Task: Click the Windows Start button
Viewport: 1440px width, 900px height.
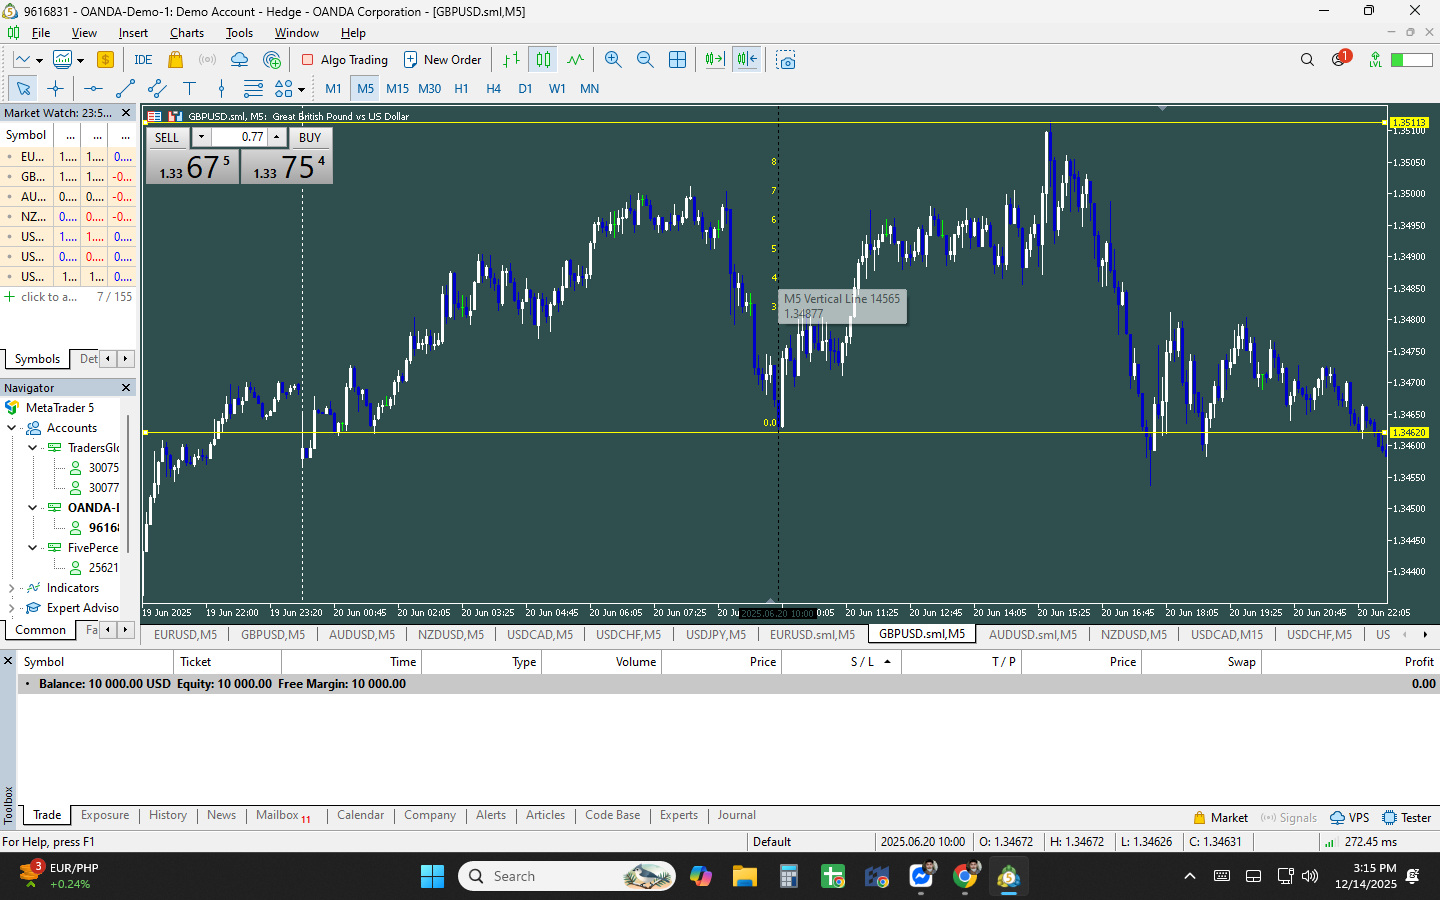Action: 432,876
